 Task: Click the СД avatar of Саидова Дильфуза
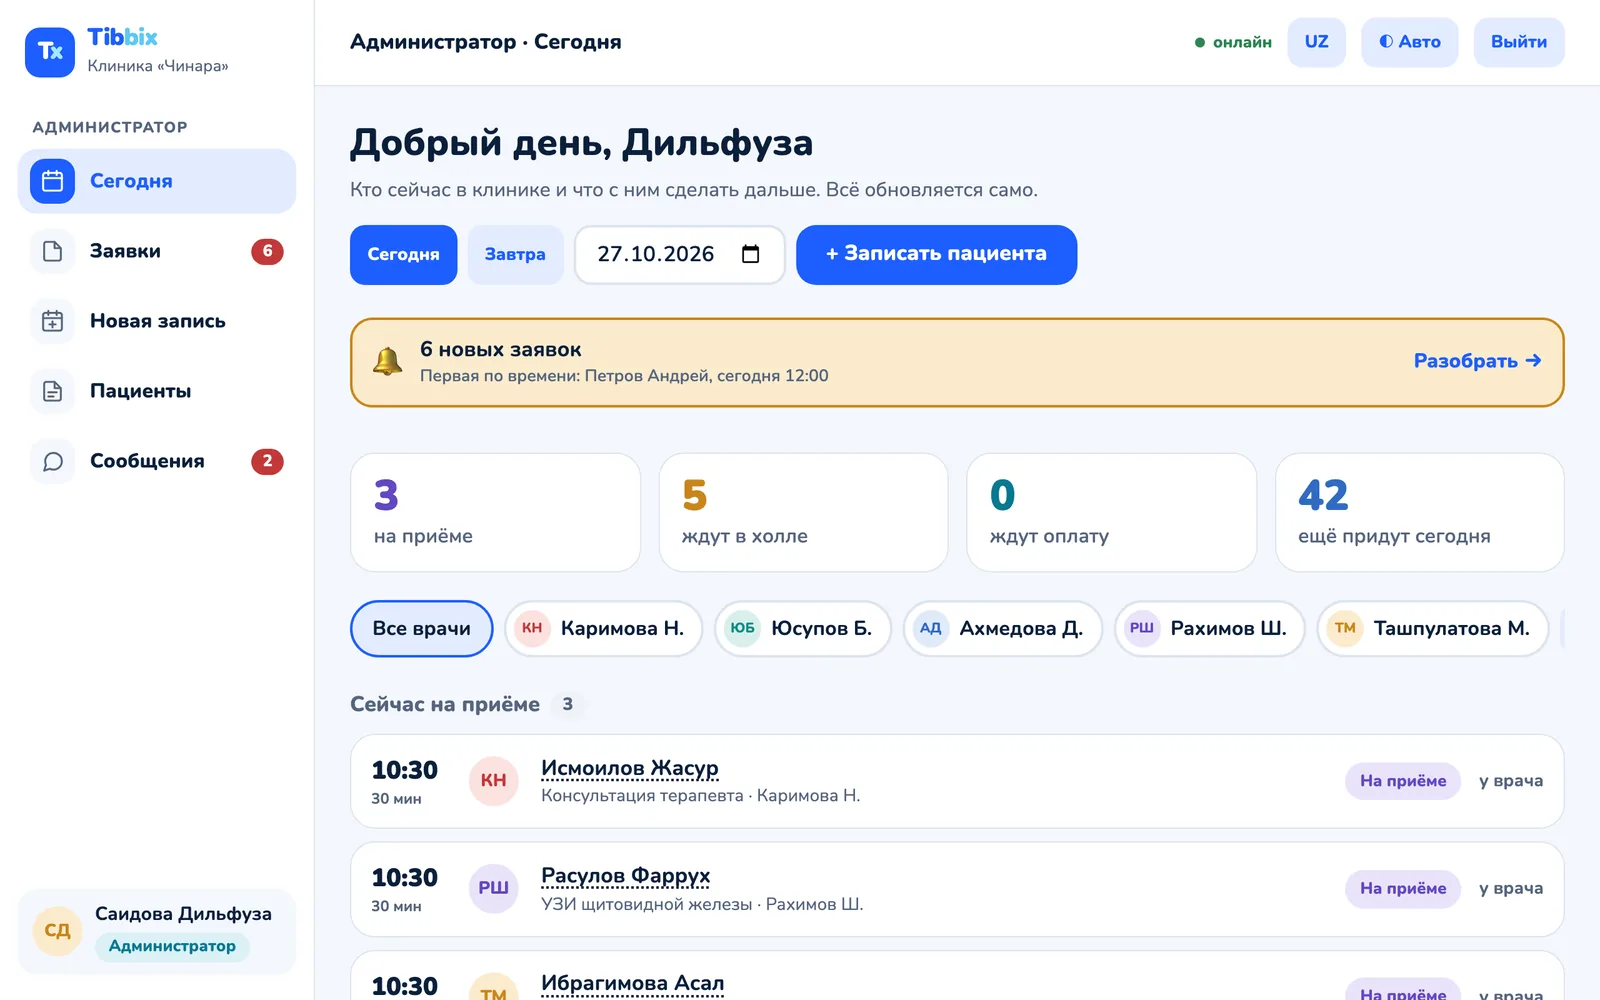pyautogui.click(x=57, y=931)
